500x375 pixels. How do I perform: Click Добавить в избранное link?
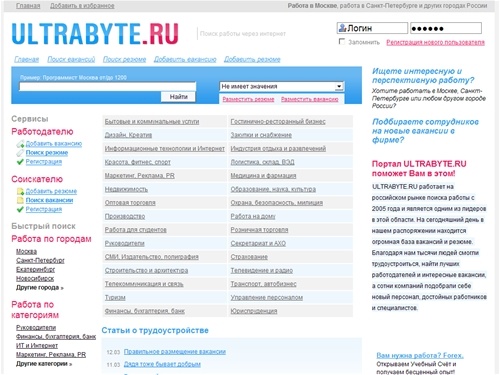pos(82,6)
